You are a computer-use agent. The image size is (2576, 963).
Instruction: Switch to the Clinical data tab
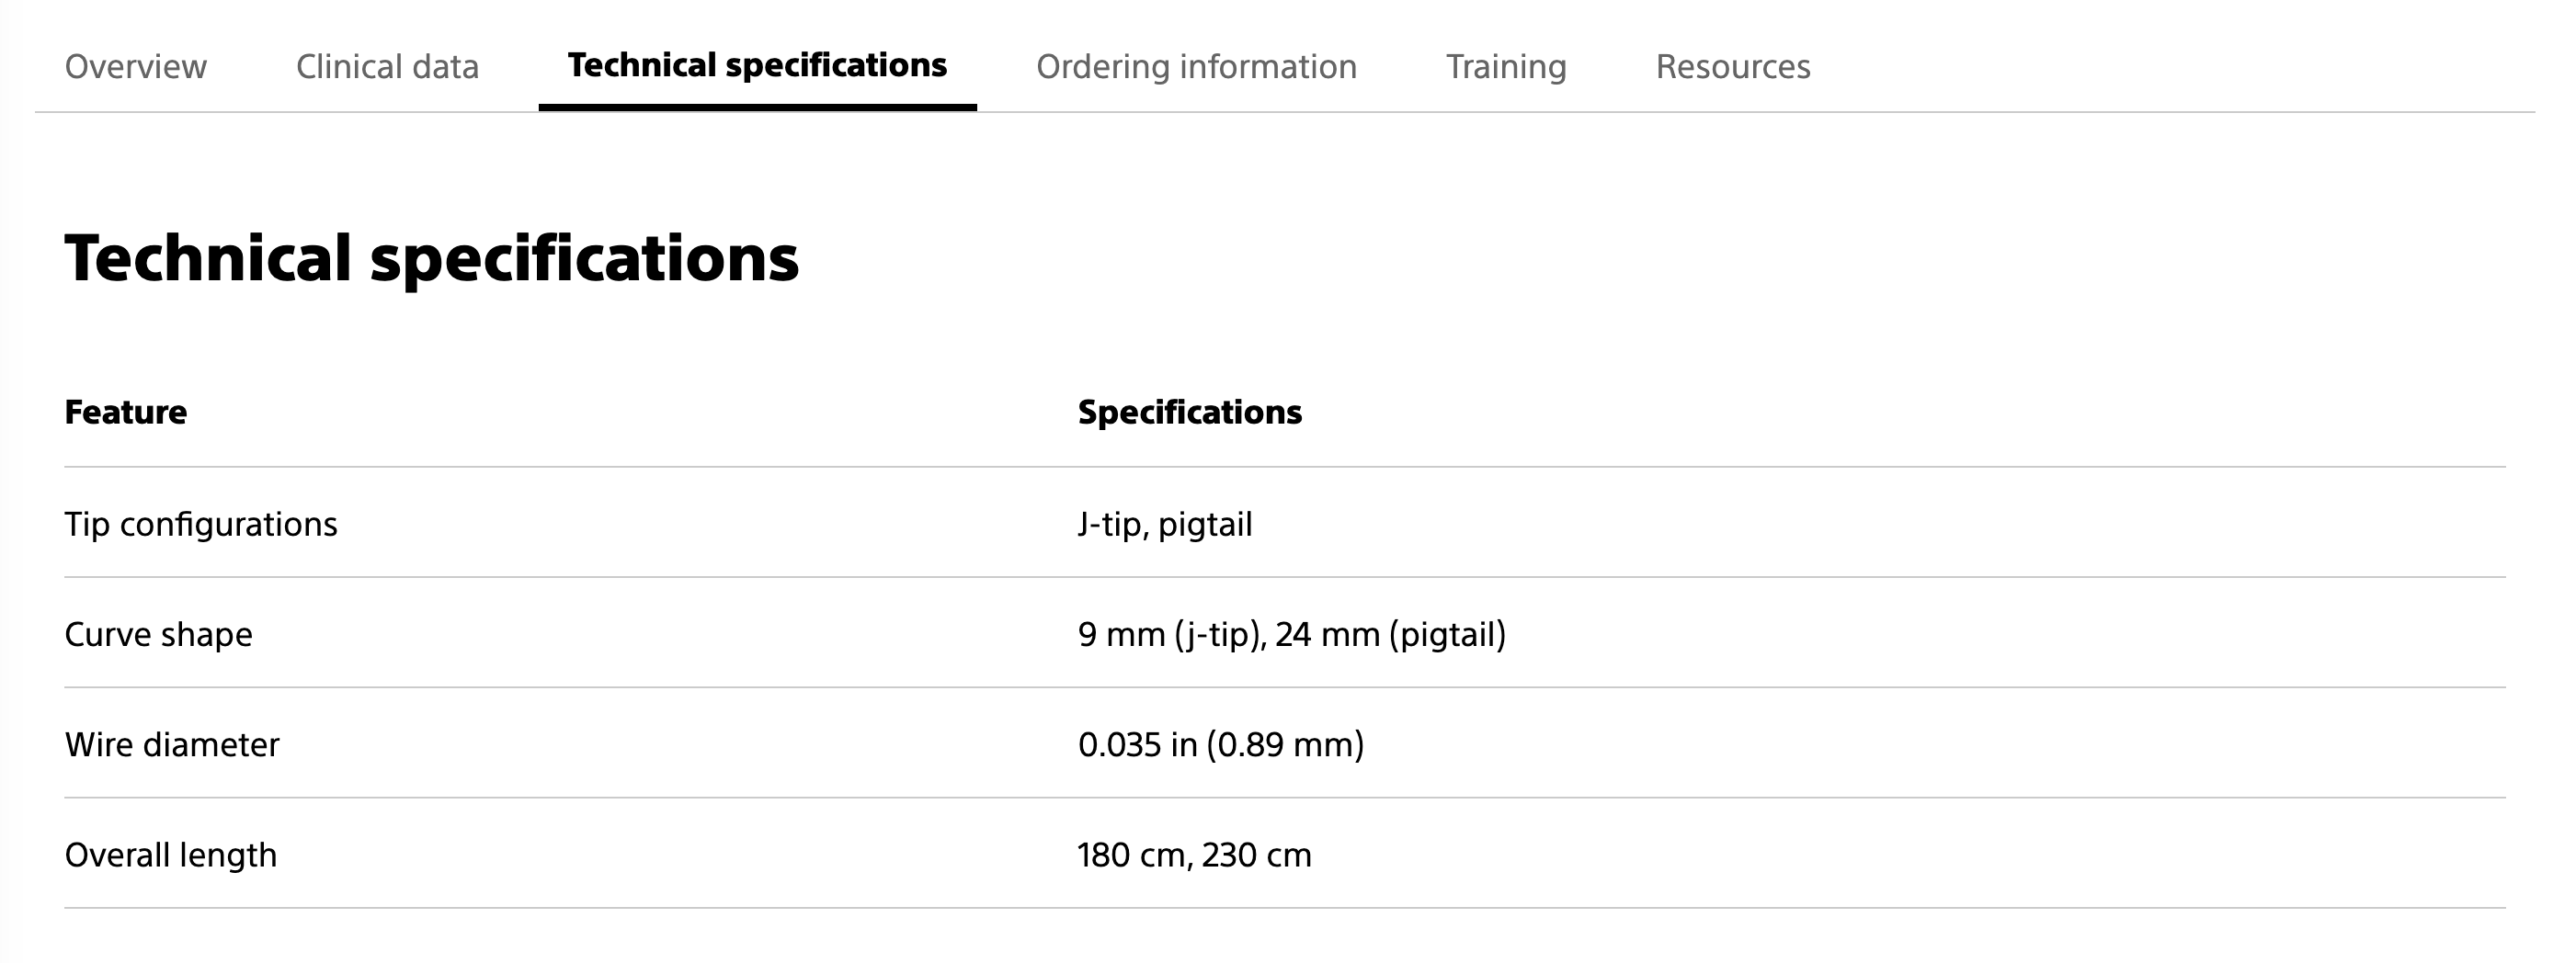point(387,67)
